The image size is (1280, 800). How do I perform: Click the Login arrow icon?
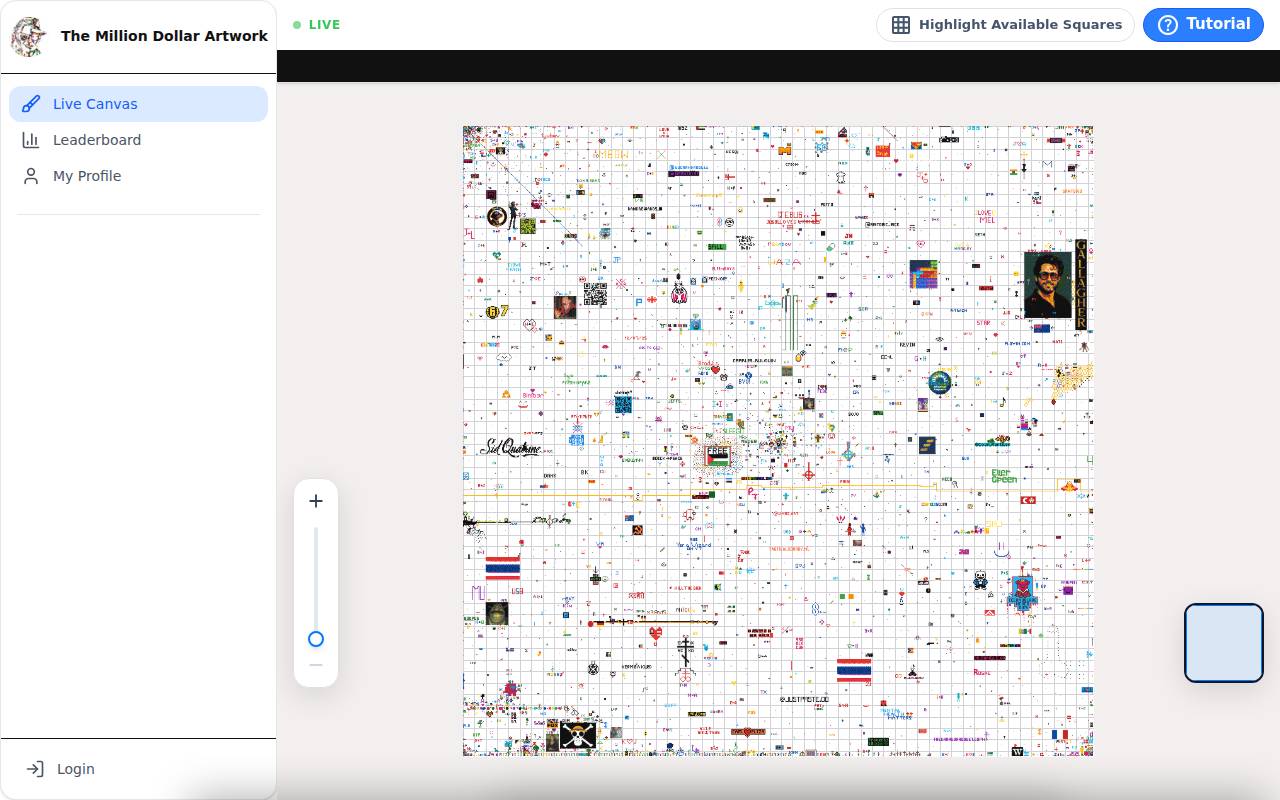(x=35, y=769)
